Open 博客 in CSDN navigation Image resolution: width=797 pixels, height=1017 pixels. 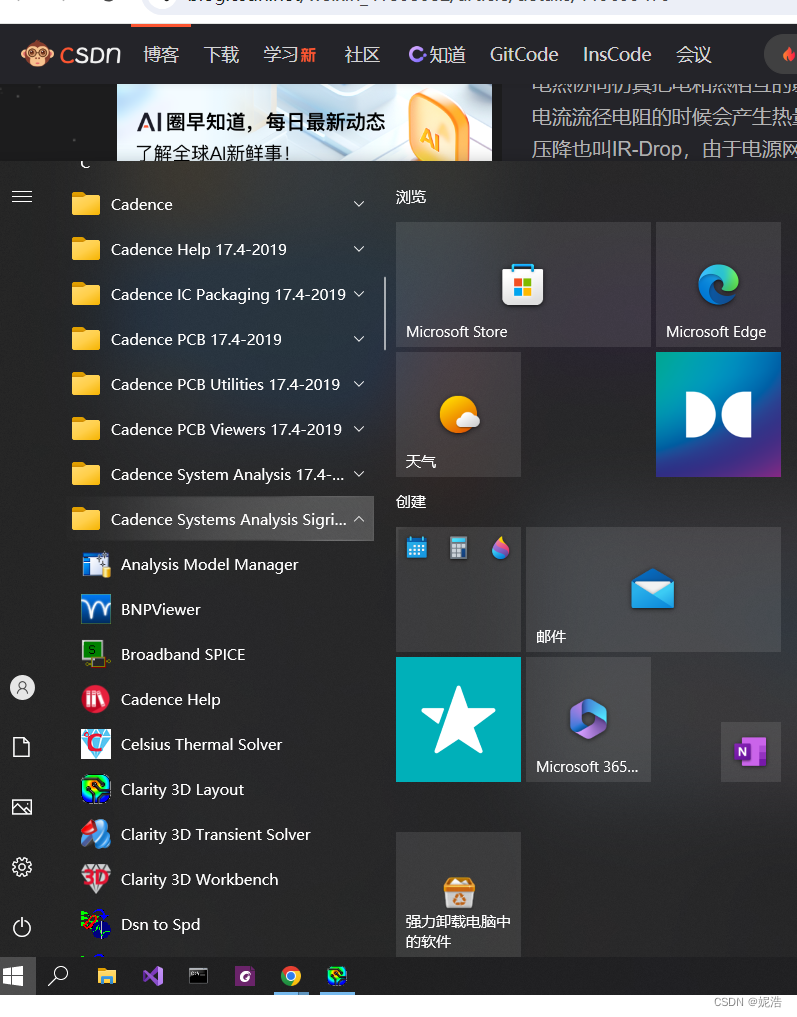161,54
